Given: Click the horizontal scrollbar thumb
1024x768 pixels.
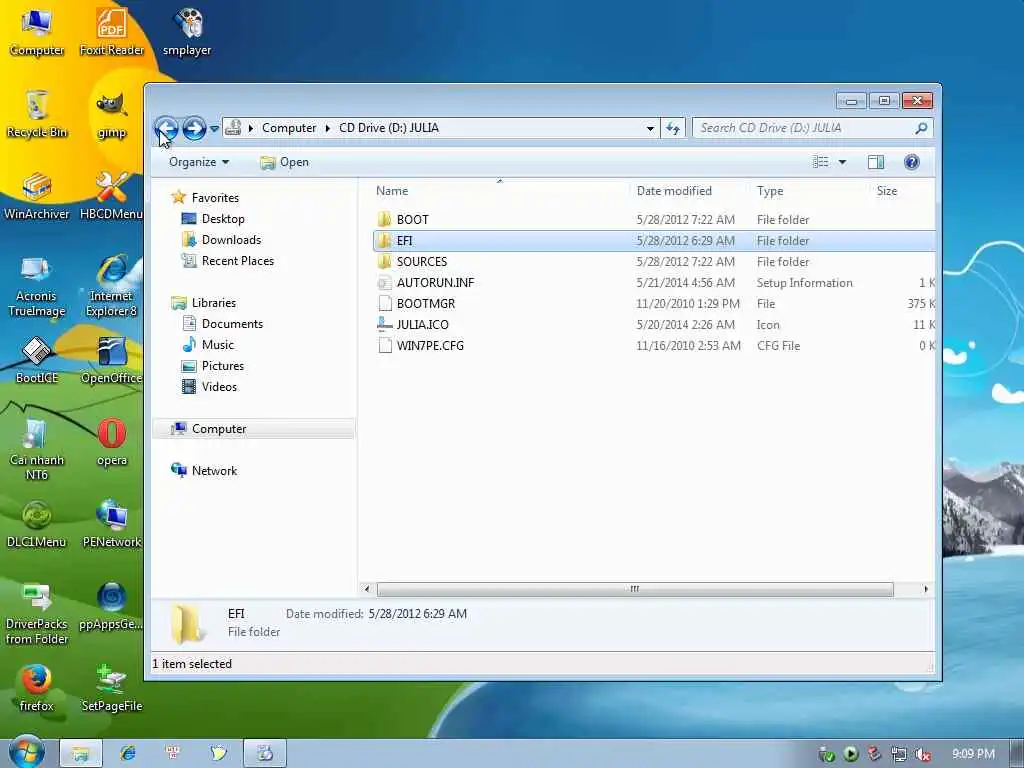Looking at the screenshot, I should pyautogui.click(x=635, y=589).
